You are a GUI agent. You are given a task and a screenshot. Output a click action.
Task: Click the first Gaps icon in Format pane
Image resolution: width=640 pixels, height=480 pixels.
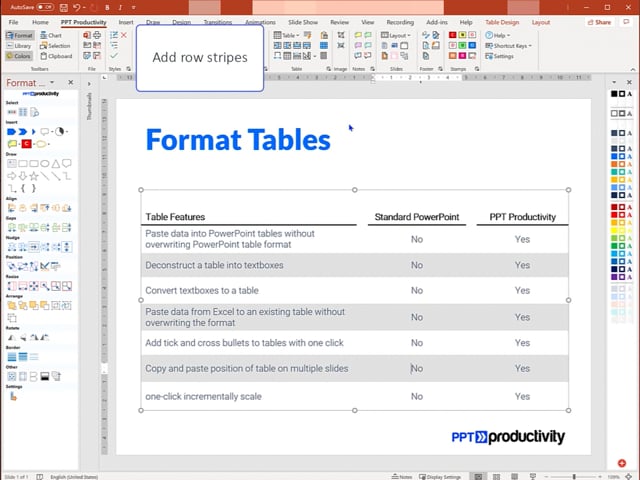pos(11,227)
